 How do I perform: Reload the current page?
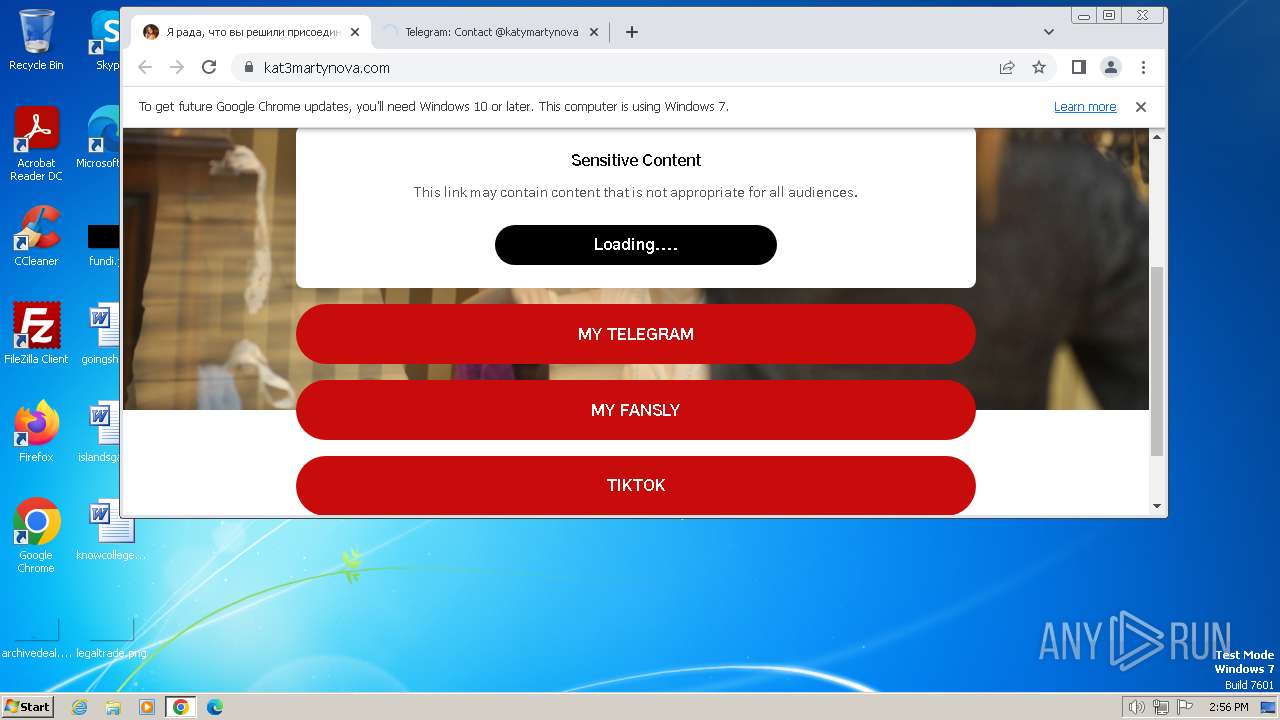click(x=209, y=67)
